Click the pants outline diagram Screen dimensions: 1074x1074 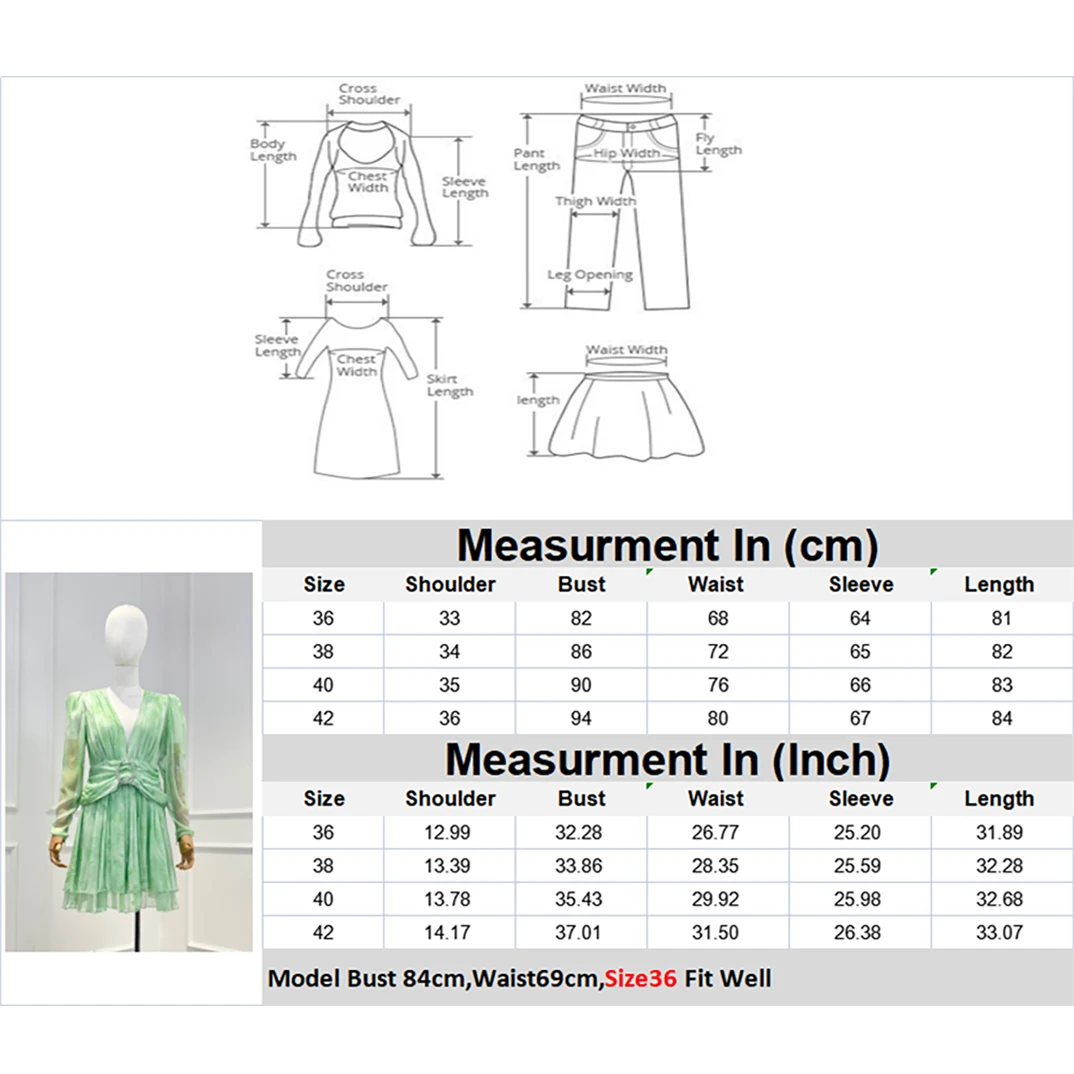[x=627, y=212]
